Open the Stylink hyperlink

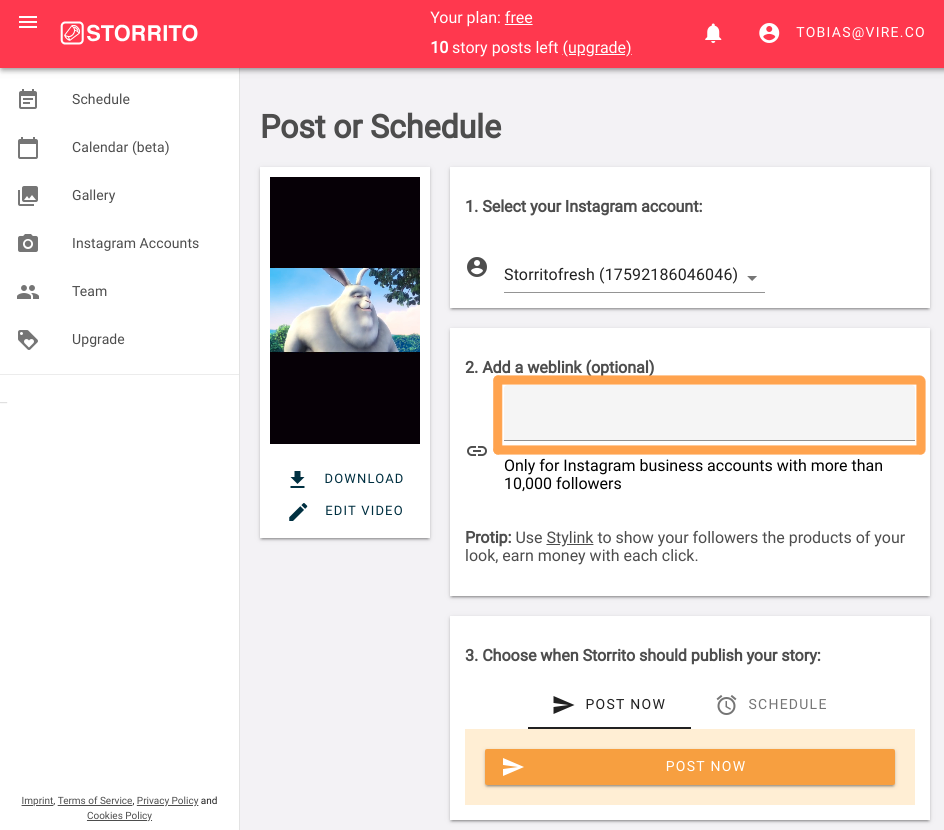570,537
